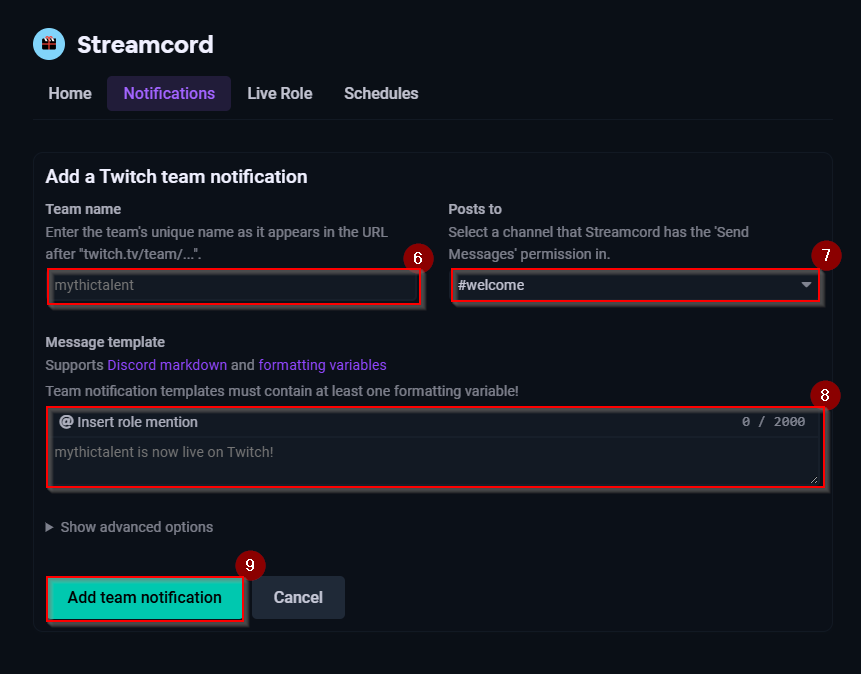Open the Discord markdown link
The height and width of the screenshot is (674, 861).
tap(167, 364)
